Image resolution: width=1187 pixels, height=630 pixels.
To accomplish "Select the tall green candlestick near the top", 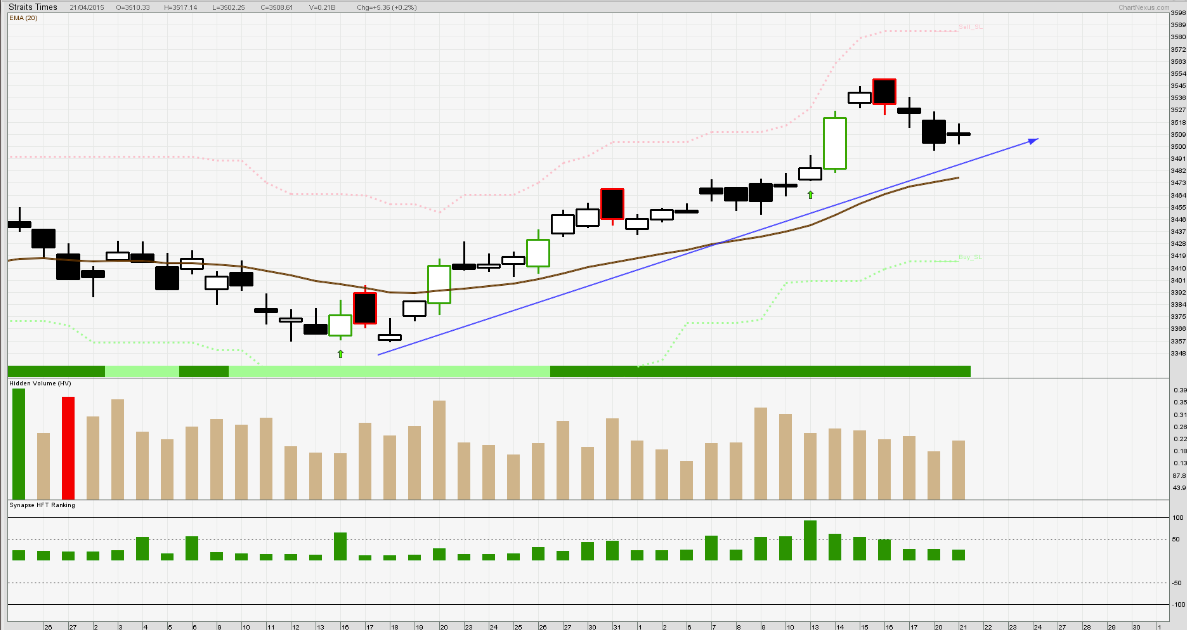I will click(835, 143).
